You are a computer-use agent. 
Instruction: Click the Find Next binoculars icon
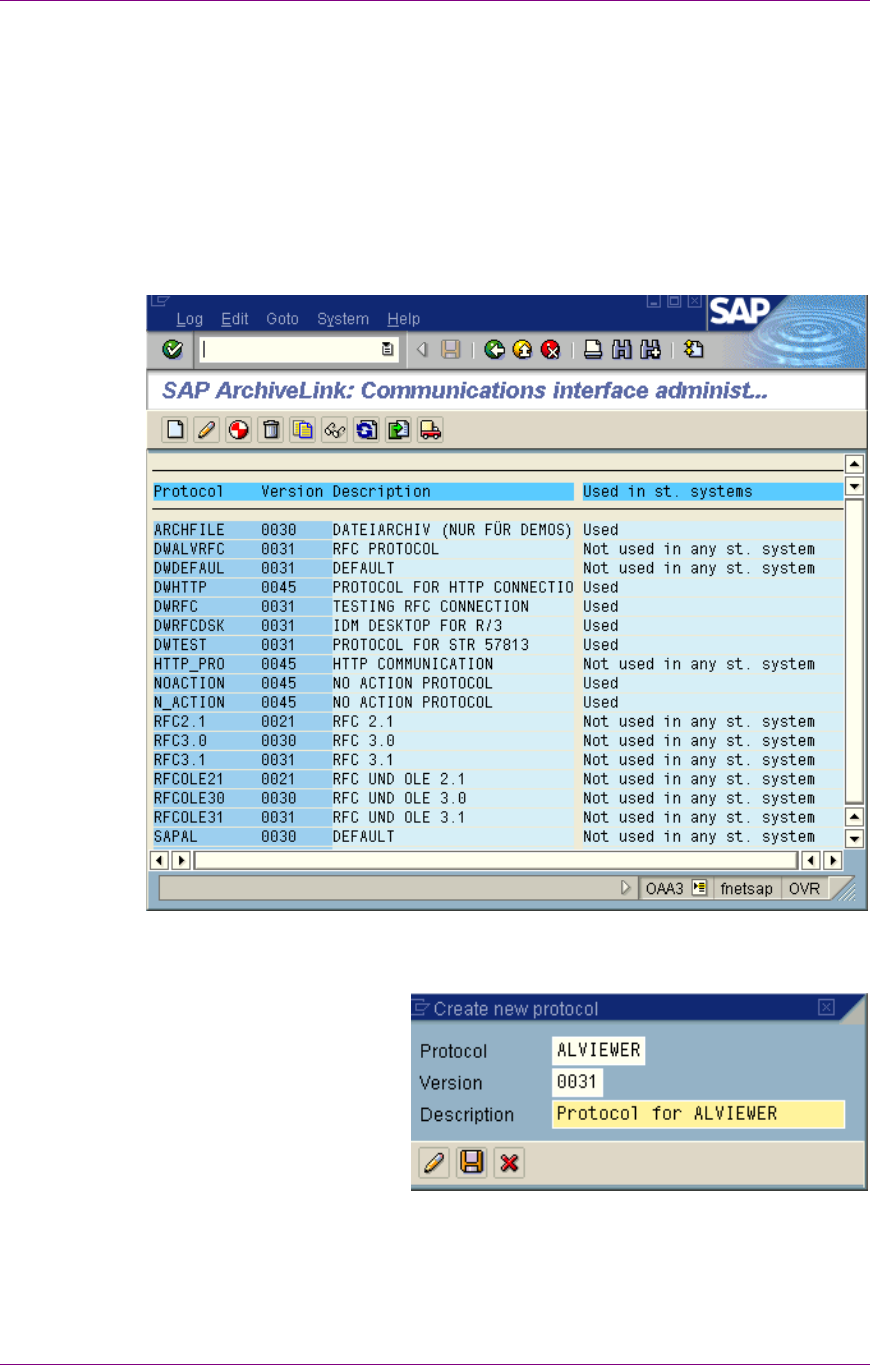[651, 350]
